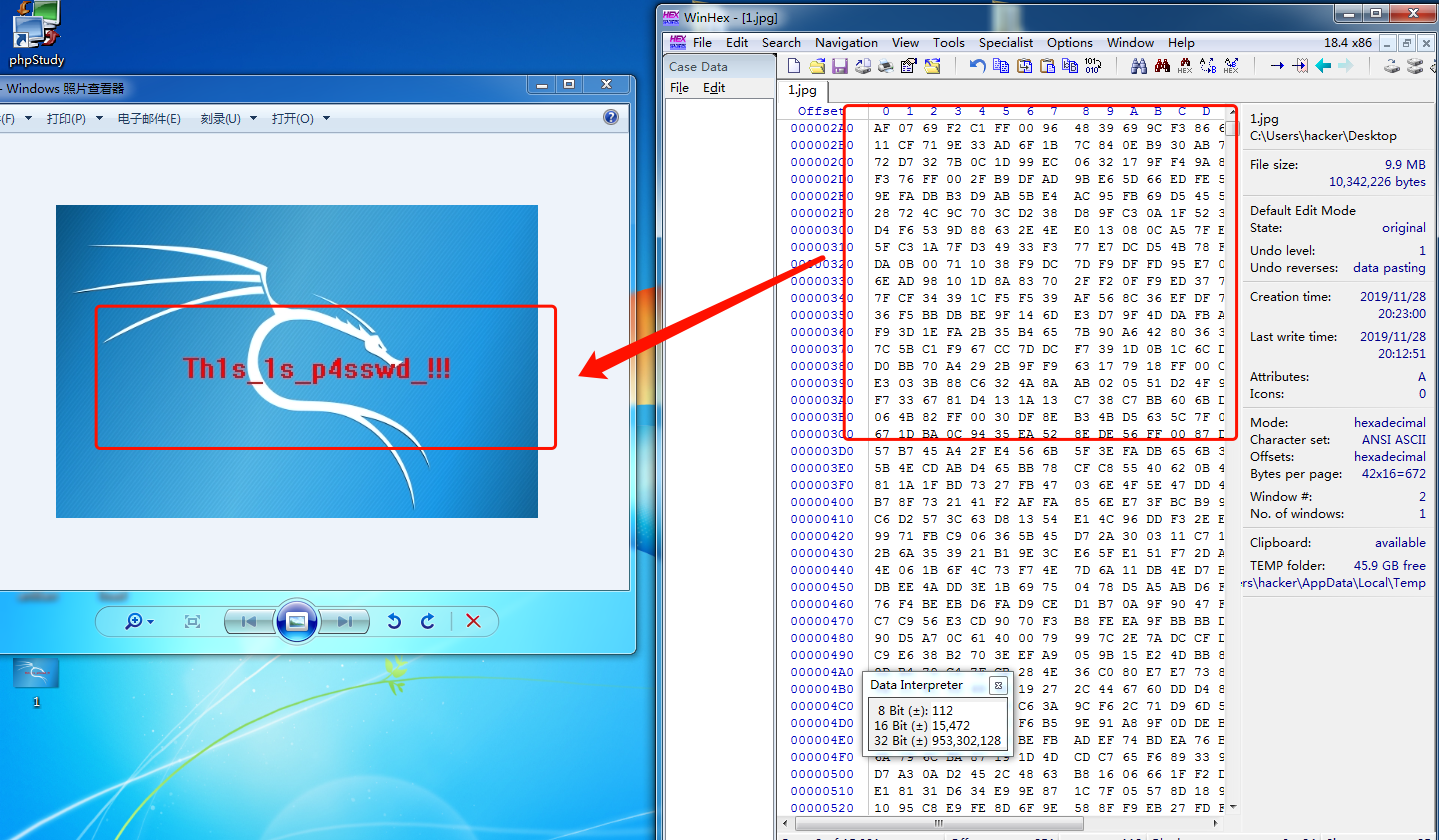
Task: Click the zoom magnifier in photo viewer
Action: pos(134,621)
